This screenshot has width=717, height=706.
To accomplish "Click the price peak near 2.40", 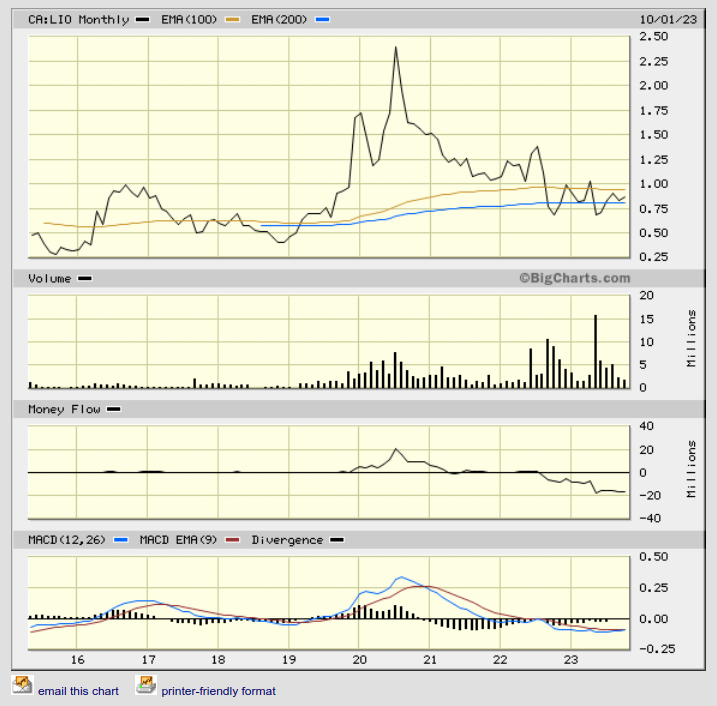I will [396, 47].
